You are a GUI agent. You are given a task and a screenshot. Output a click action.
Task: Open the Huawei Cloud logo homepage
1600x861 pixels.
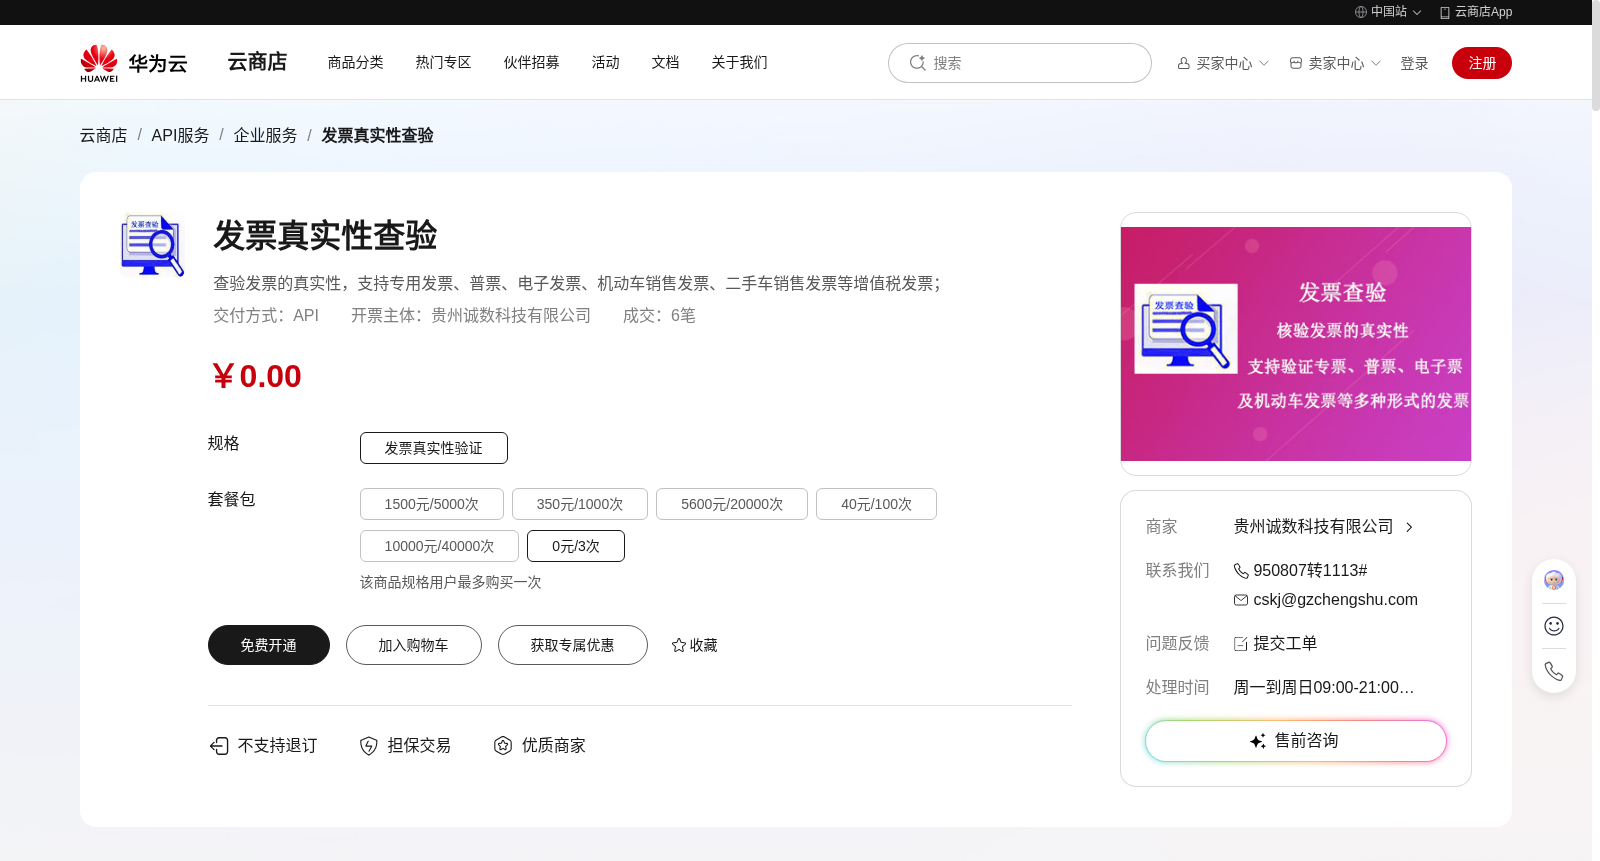pos(134,63)
